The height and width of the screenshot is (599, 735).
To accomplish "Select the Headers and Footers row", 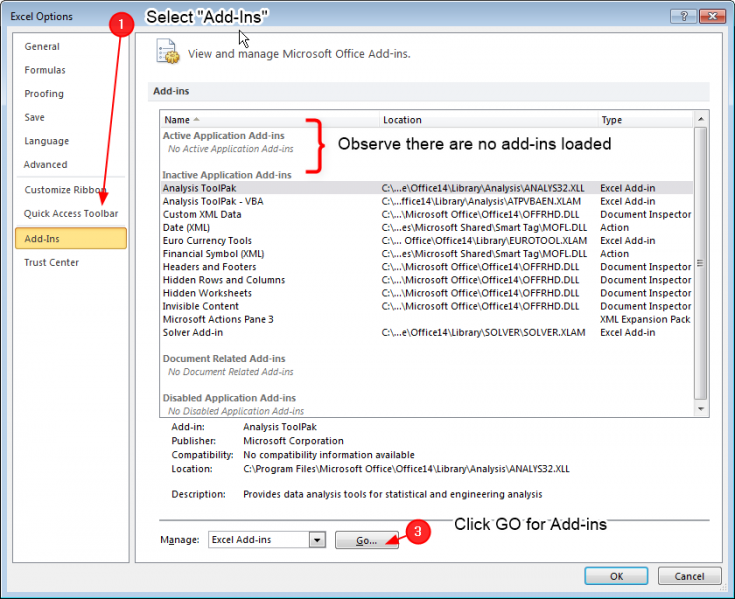I will [x=426, y=267].
